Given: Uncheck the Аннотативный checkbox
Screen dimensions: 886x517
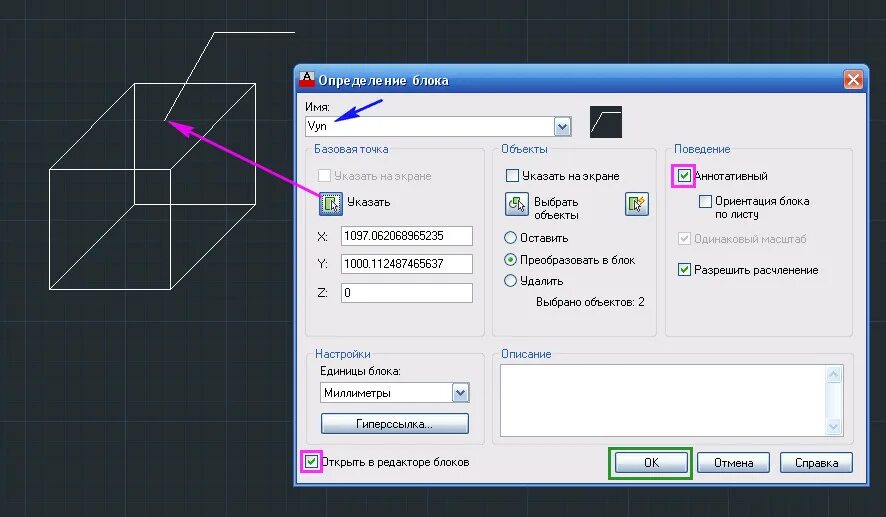Looking at the screenshot, I should [x=684, y=176].
